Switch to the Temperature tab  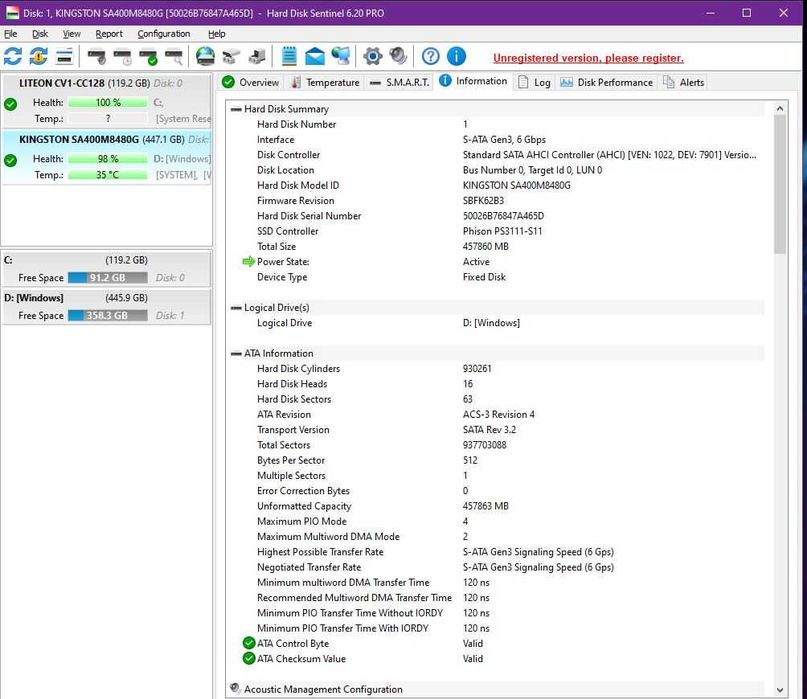tap(325, 82)
